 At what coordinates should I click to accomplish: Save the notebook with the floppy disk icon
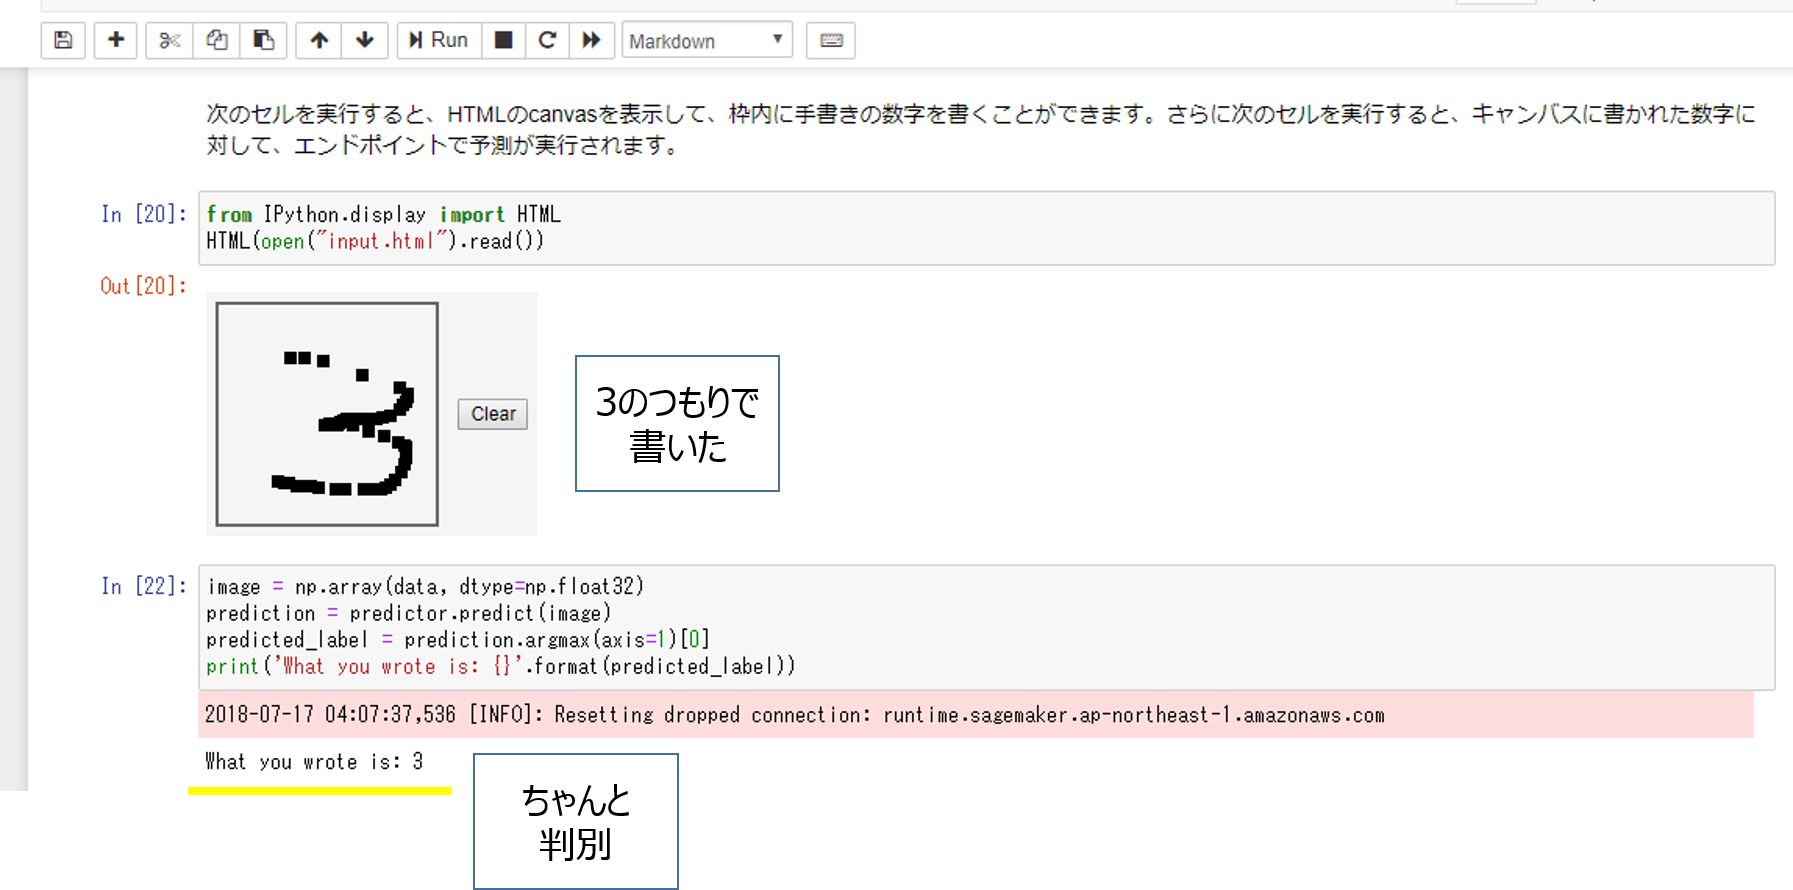click(63, 40)
